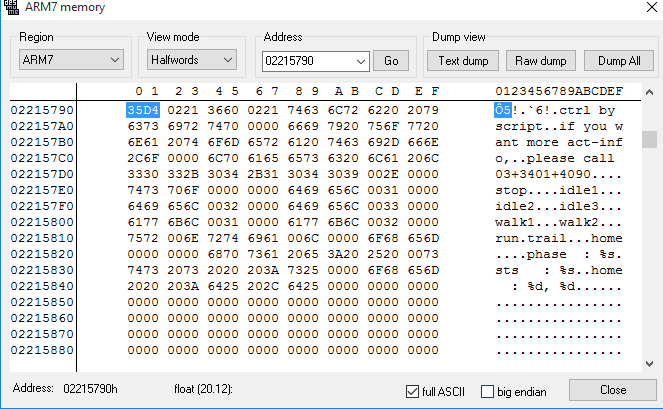Click ASCII text 'ant more act-inf'
The image size is (663, 409).
point(559,143)
